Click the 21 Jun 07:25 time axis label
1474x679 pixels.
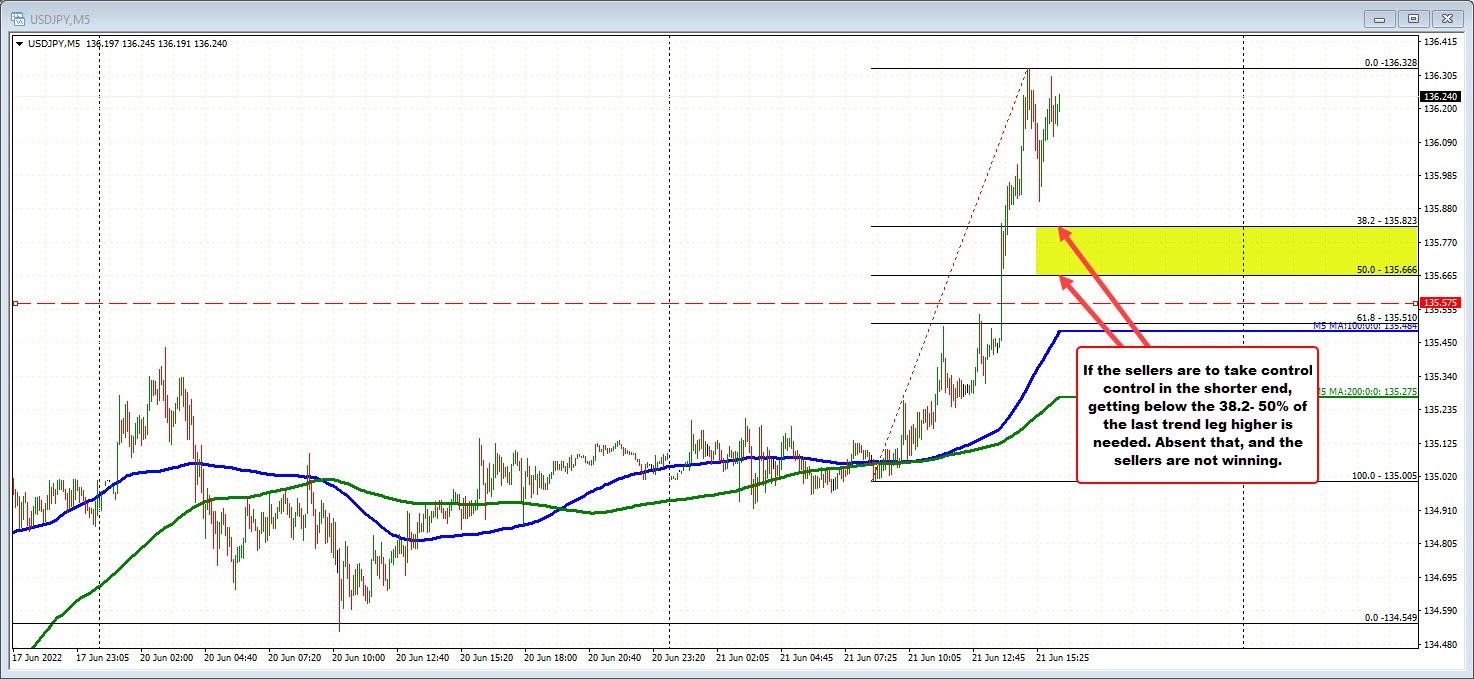872,659
